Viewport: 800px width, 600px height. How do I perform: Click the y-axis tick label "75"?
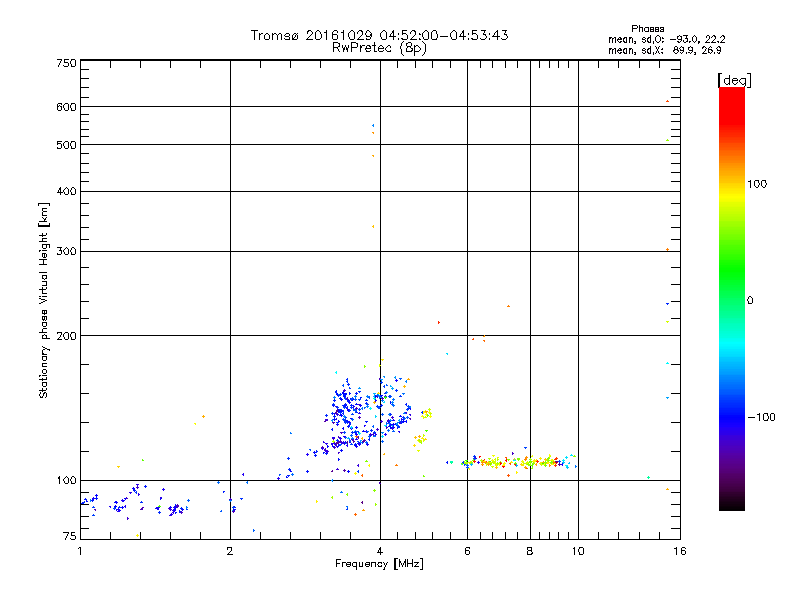coord(69,536)
